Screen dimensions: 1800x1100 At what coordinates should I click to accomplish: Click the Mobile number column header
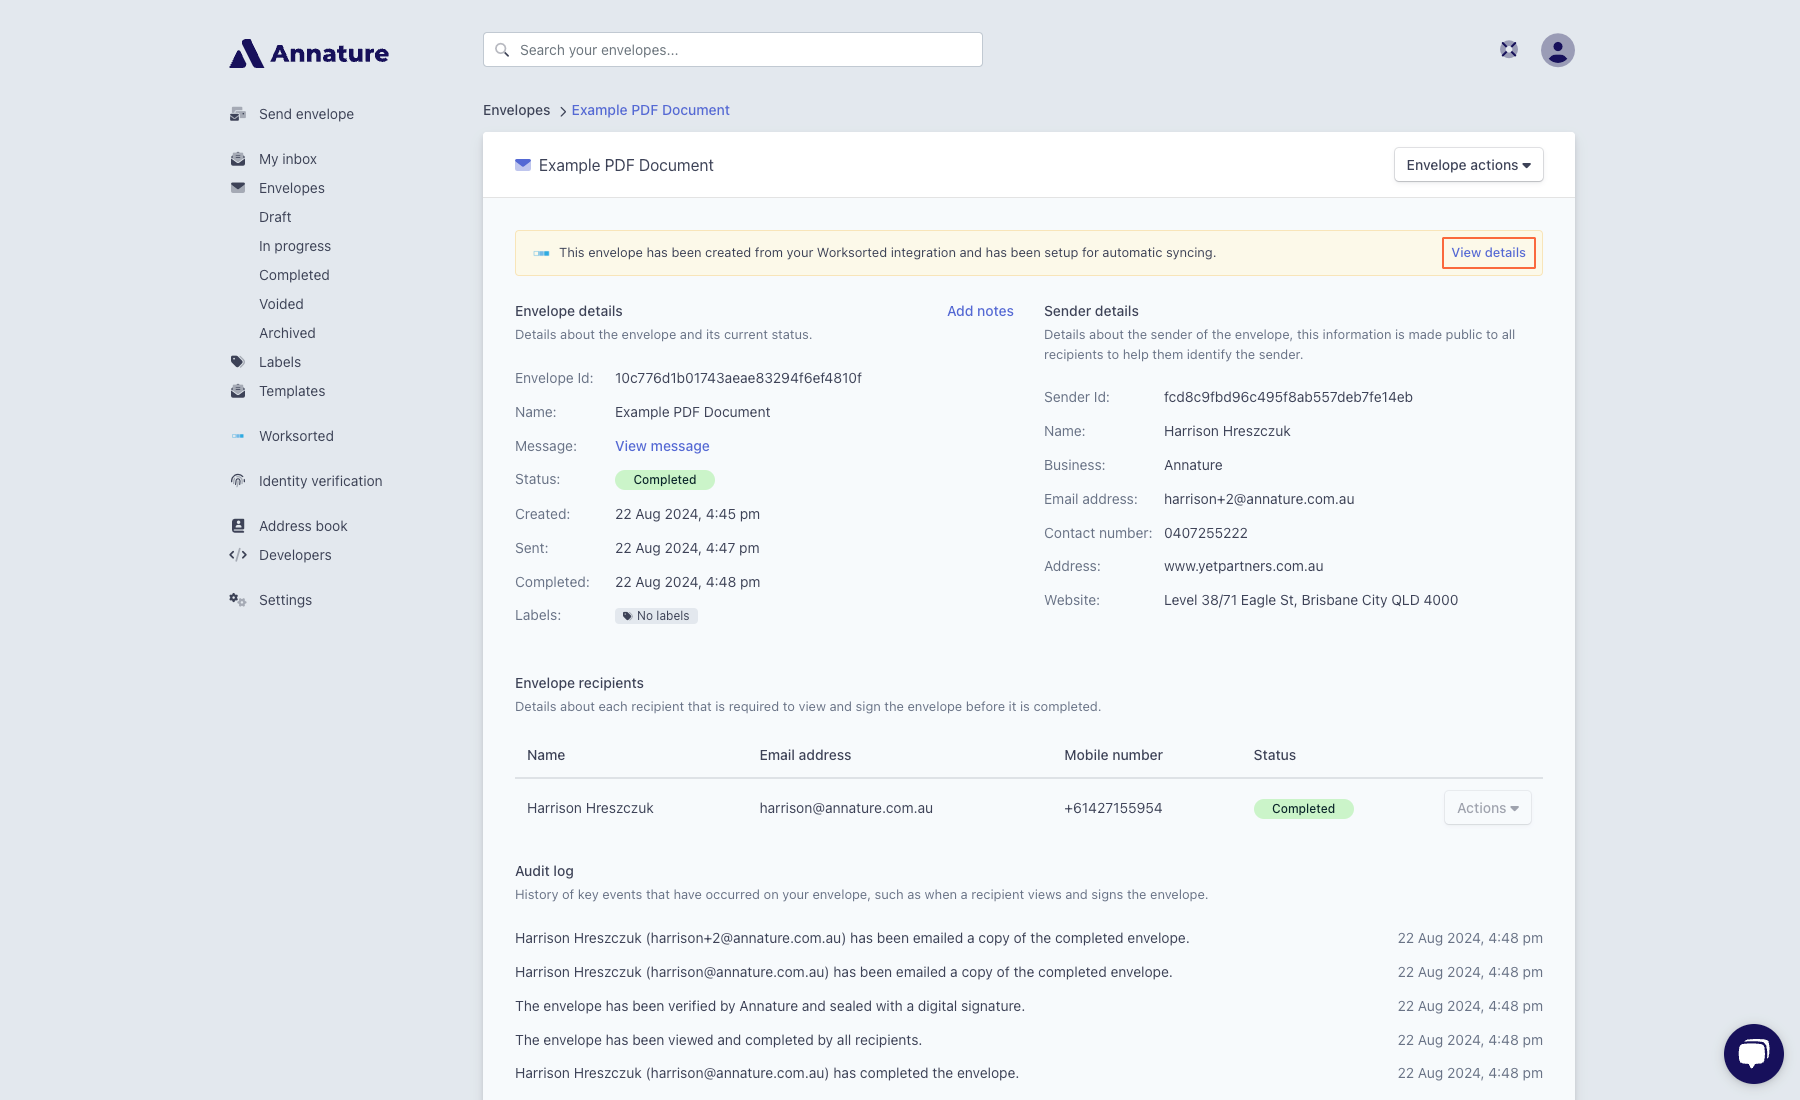click(x=1113, y=755)
